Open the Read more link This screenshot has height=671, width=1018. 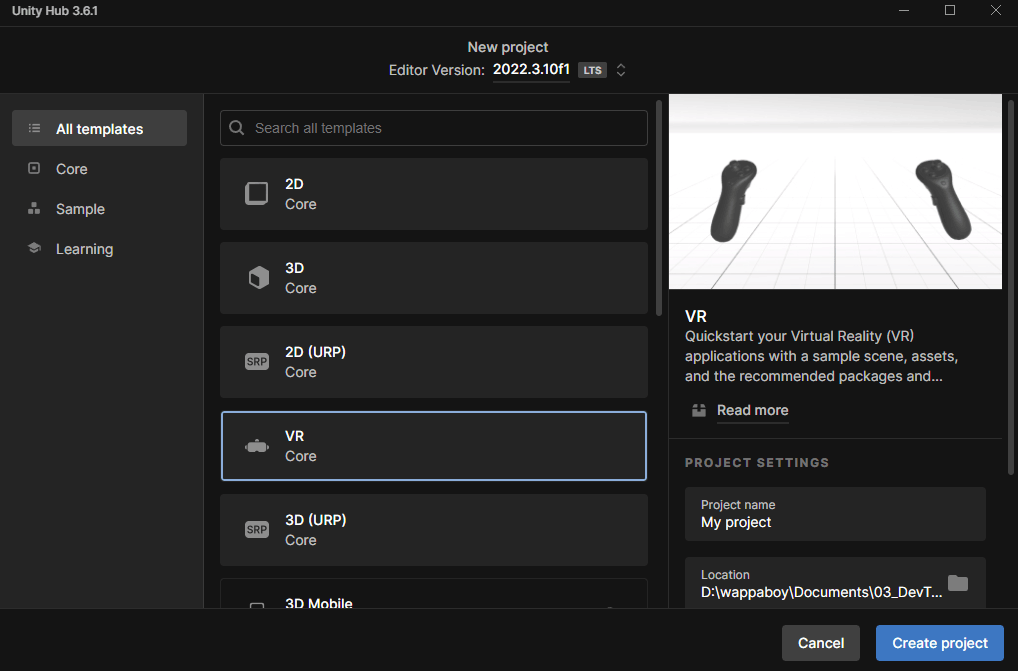pyautogui.click(x=752, y=410)
